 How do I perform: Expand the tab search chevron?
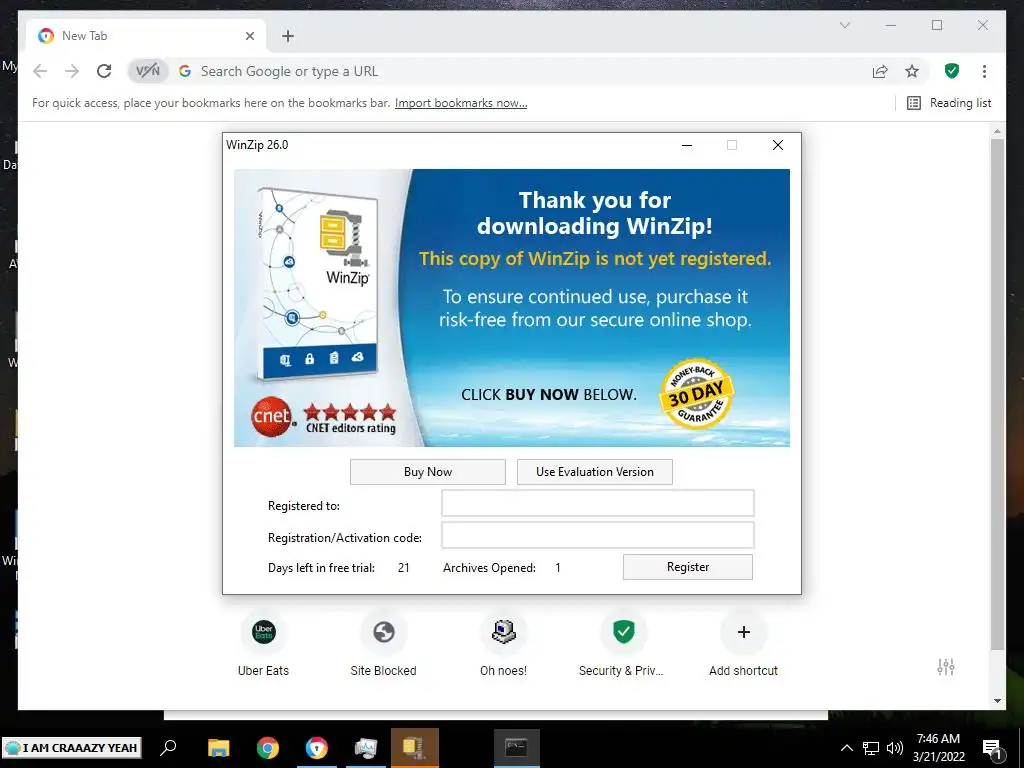click(844, 25)
